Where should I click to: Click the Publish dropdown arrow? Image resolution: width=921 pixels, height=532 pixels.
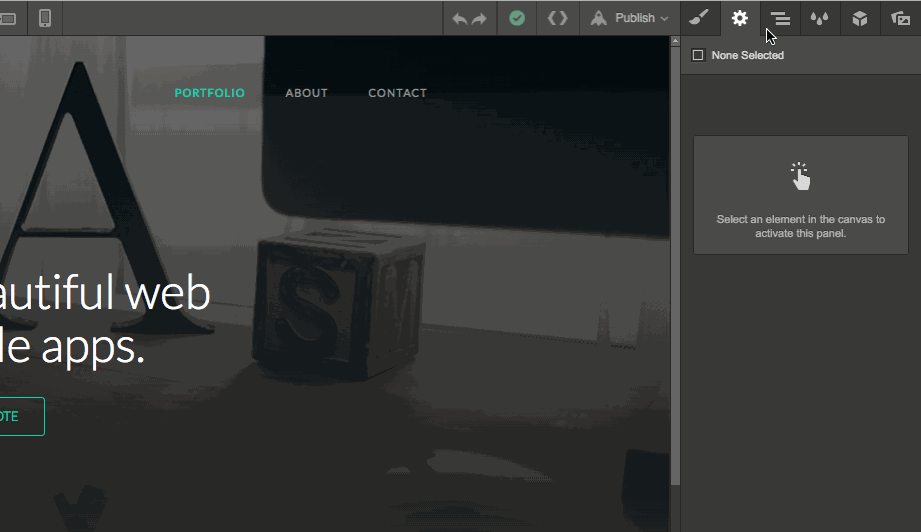click(x=664, y=19)
